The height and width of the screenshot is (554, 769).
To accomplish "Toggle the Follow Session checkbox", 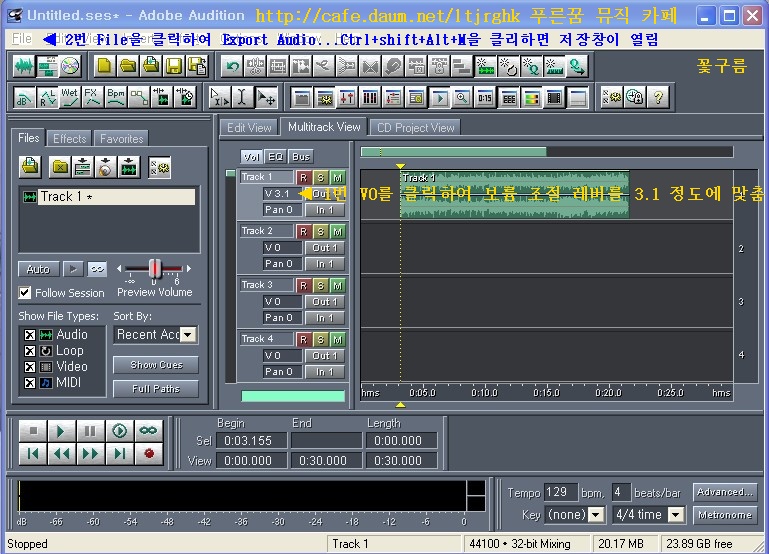I will (x=25, y=293).
